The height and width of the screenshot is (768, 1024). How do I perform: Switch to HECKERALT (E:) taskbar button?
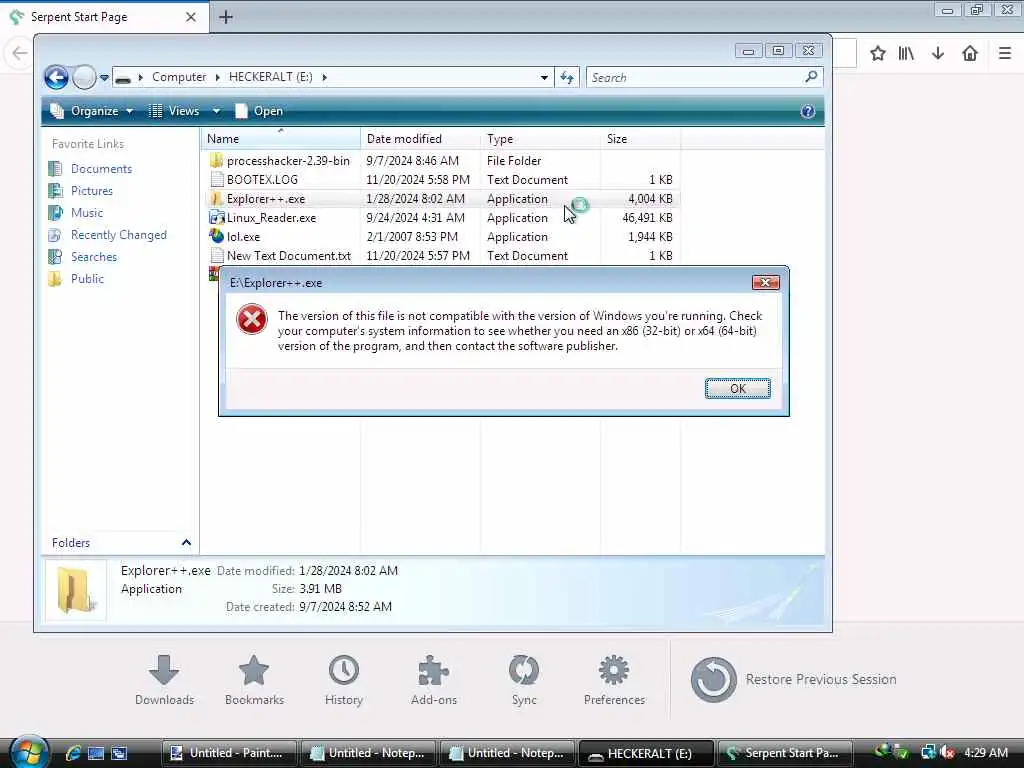point(647,753)
